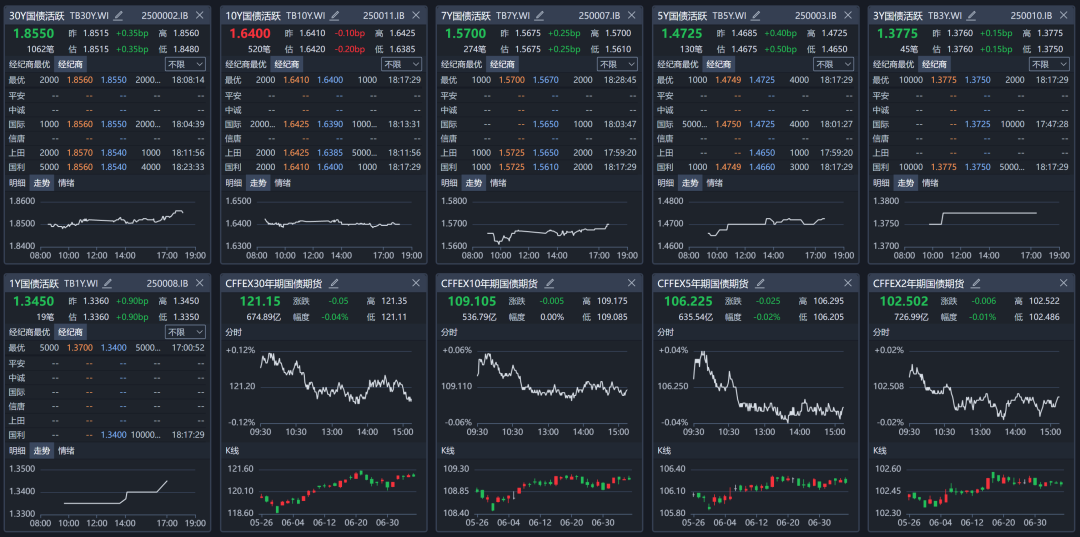Close the 30Y国债活跃 panel
This screenshot has height=537, width=1080.
click(200, 15)
